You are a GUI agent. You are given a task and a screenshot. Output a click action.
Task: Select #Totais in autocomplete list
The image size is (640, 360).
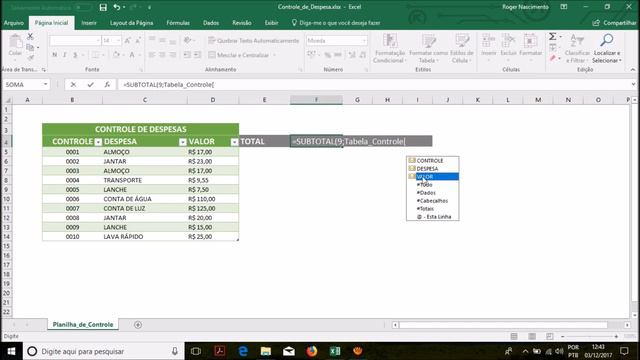coord(433,209)
